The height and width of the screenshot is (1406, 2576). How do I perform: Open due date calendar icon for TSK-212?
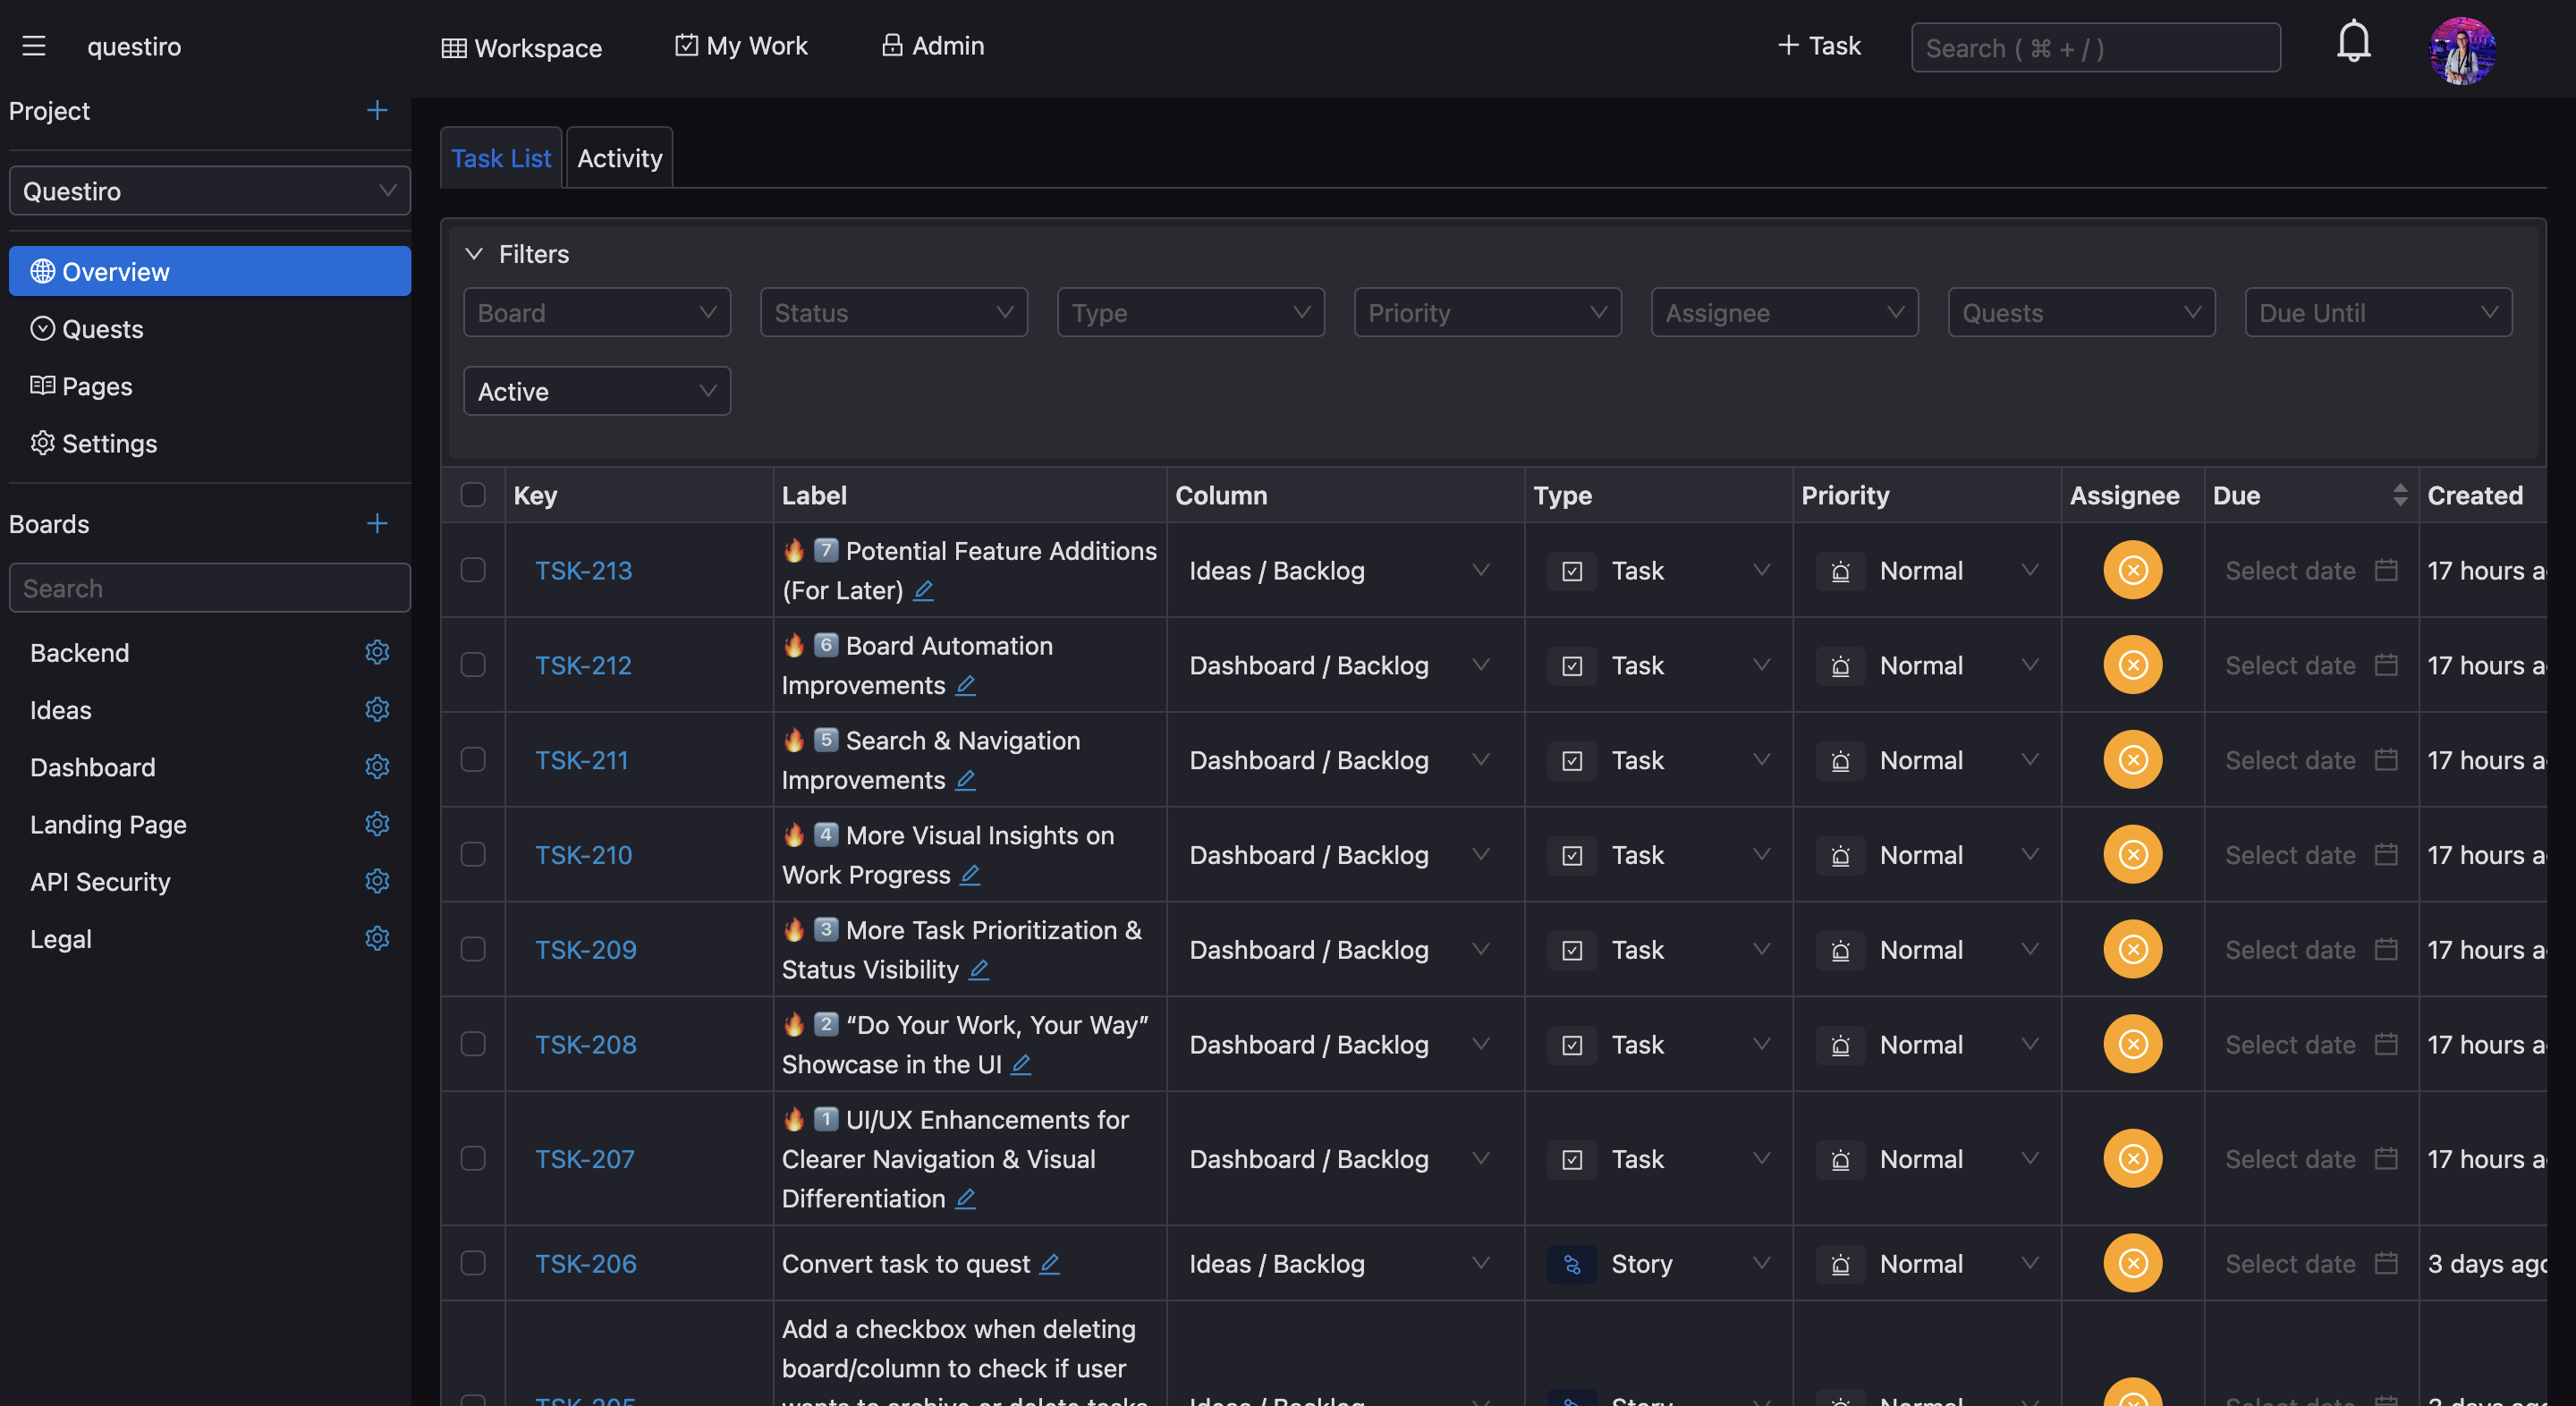click(2386, 665)
